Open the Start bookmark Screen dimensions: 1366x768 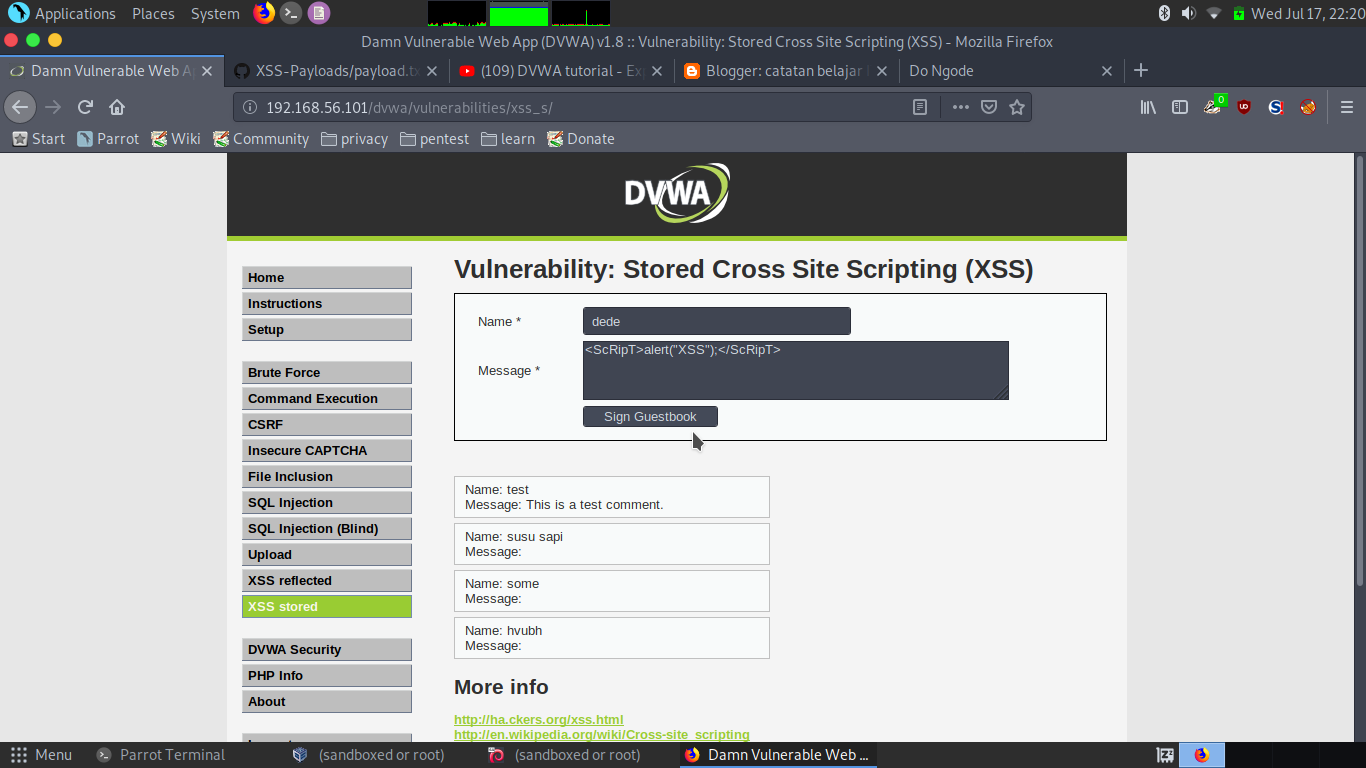[38, 139]
